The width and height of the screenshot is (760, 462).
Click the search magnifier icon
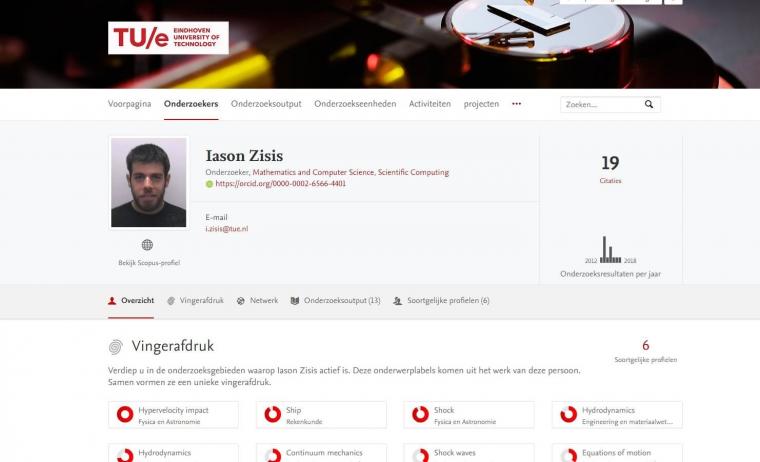coord(649,104)
